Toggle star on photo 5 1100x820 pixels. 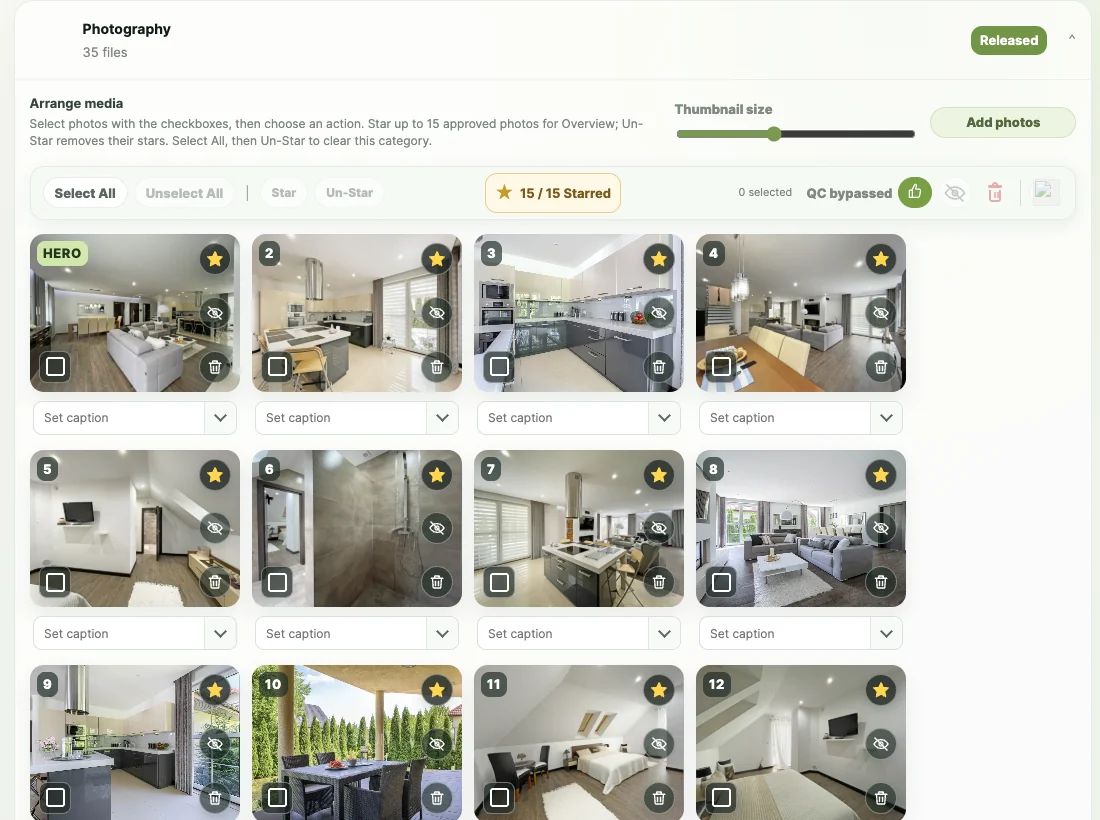pyautogui.click(x=215, y=475)
